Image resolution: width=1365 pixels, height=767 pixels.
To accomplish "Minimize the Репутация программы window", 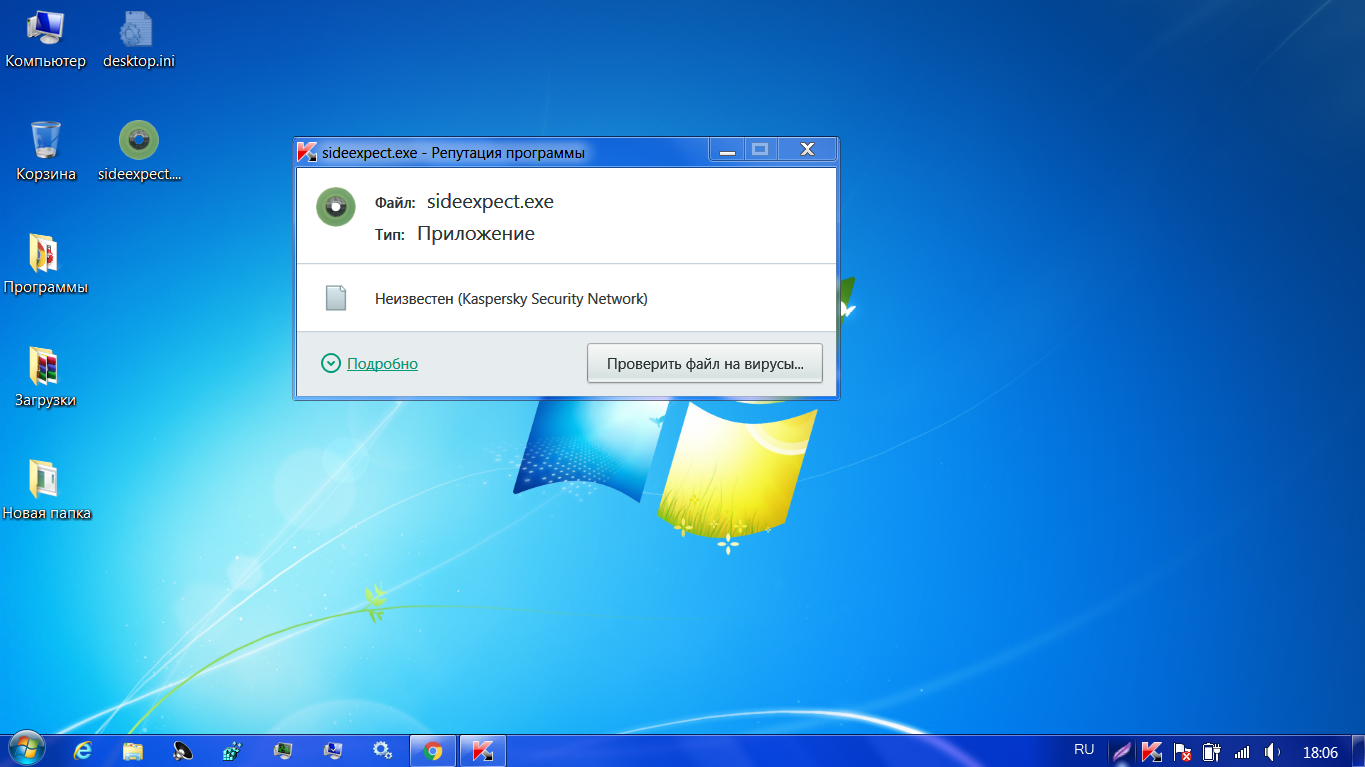I will tap(727, 150).
